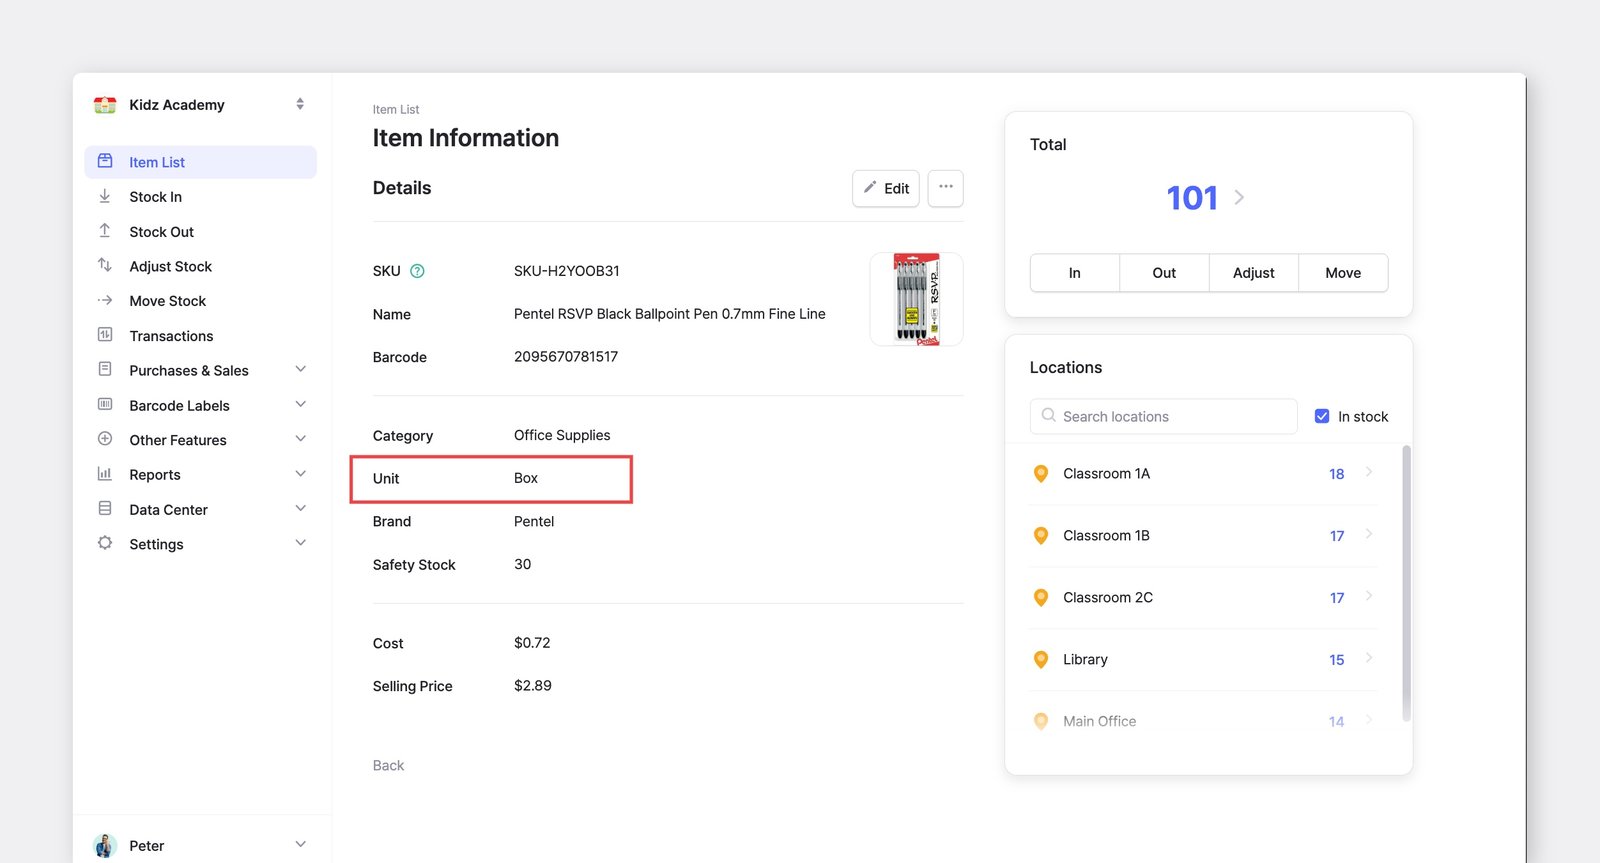Open the more options ellipsis button
Screen dimensions: 1600x863
(945, 188)
